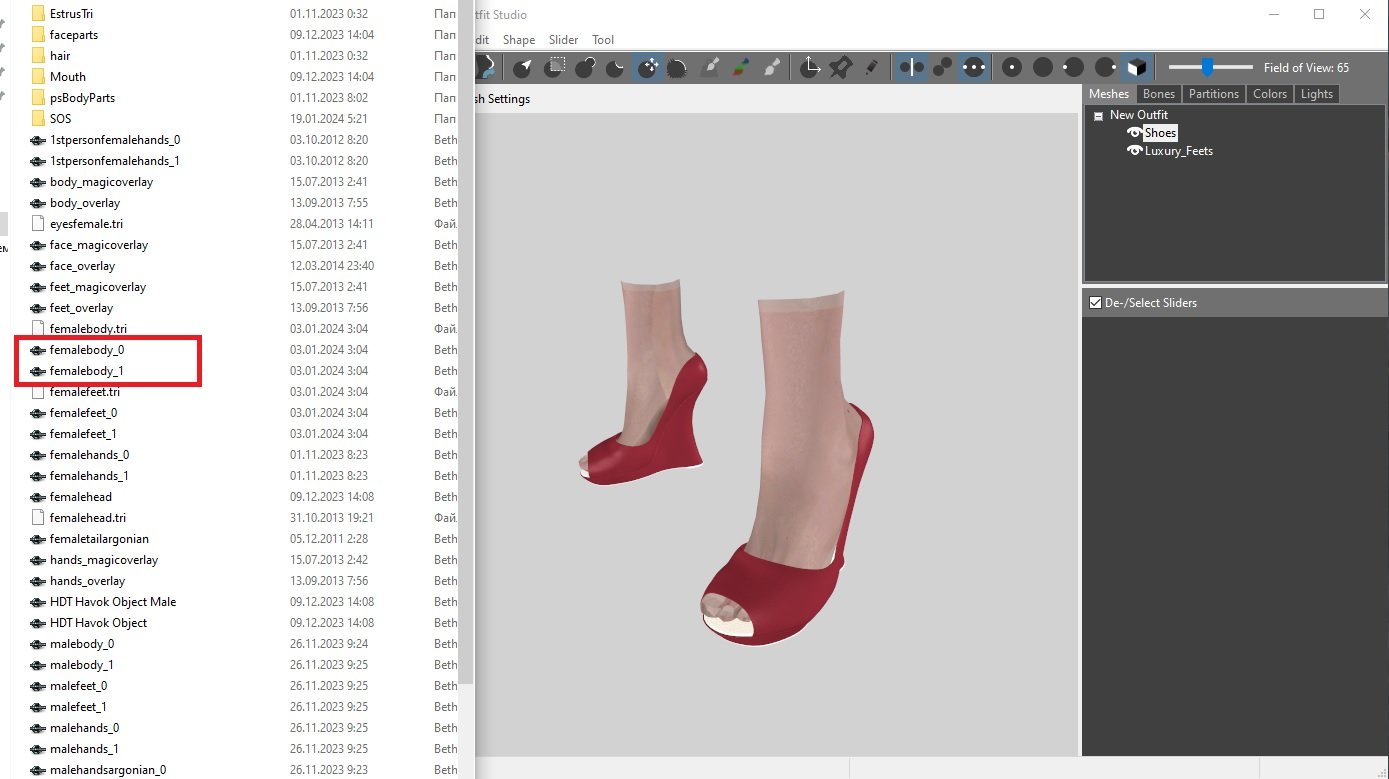
Task: Open the Slider menu
Action: [563, 40]
